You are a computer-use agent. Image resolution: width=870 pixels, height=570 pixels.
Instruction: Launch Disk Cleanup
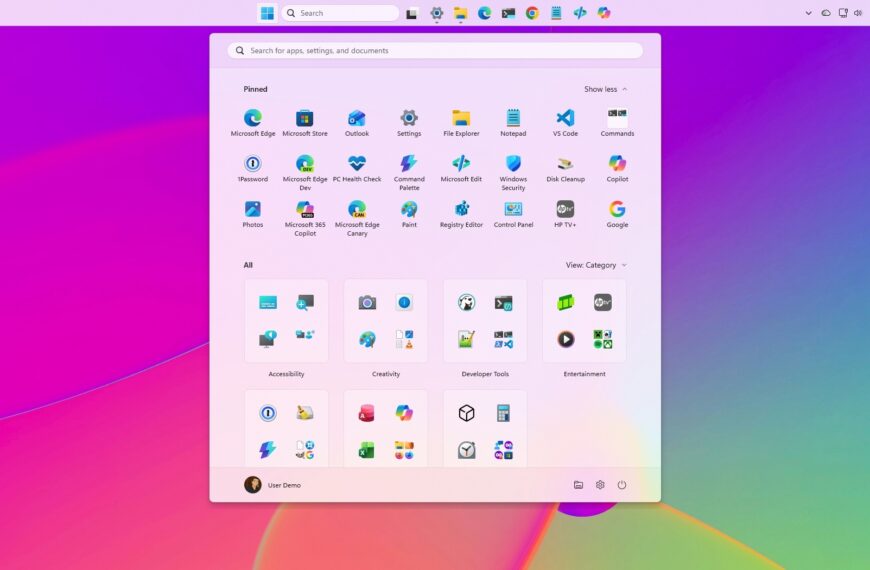tap(565, 168)
